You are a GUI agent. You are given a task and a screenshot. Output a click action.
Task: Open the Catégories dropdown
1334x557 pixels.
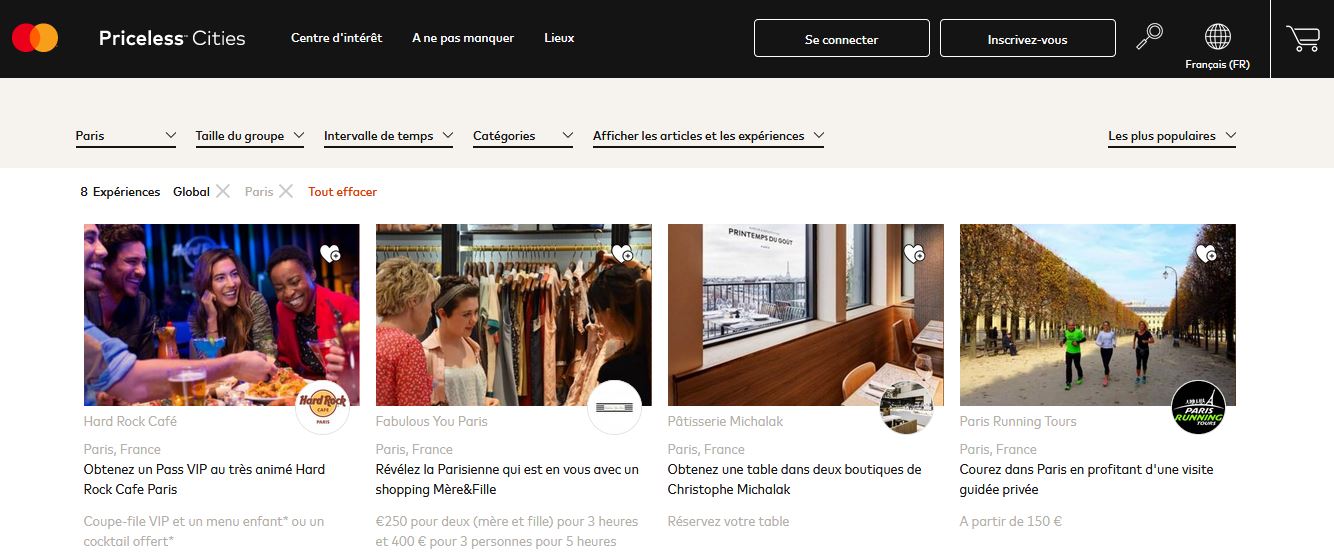(x=523, y=136)
